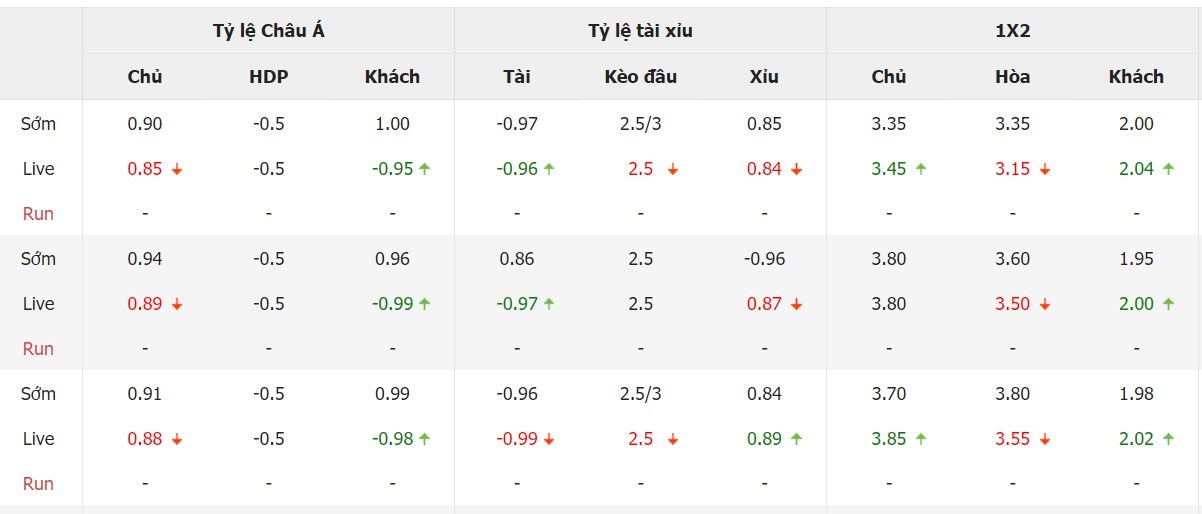Image resolution: width=1202 pixels, height=514 pixels.
Task: Click the green up arrow next to -0.95
Action: 425,170
